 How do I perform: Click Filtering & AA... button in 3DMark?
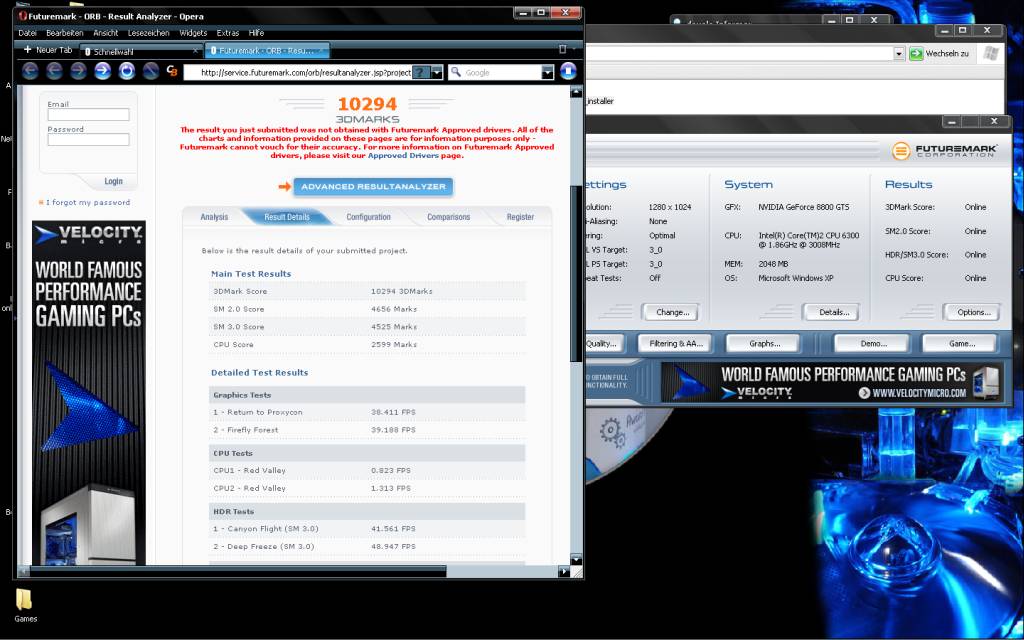[x=675, y=344]
